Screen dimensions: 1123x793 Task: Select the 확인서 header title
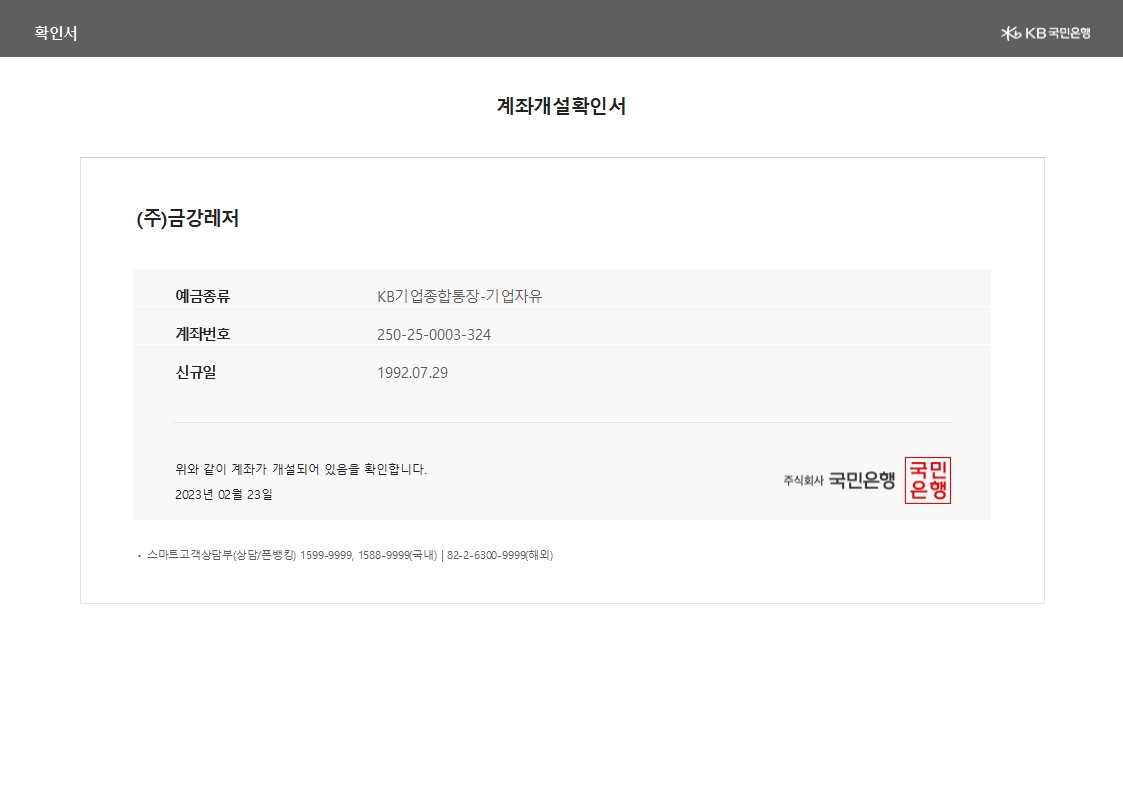pyautogui.click(x=56, y=33)
